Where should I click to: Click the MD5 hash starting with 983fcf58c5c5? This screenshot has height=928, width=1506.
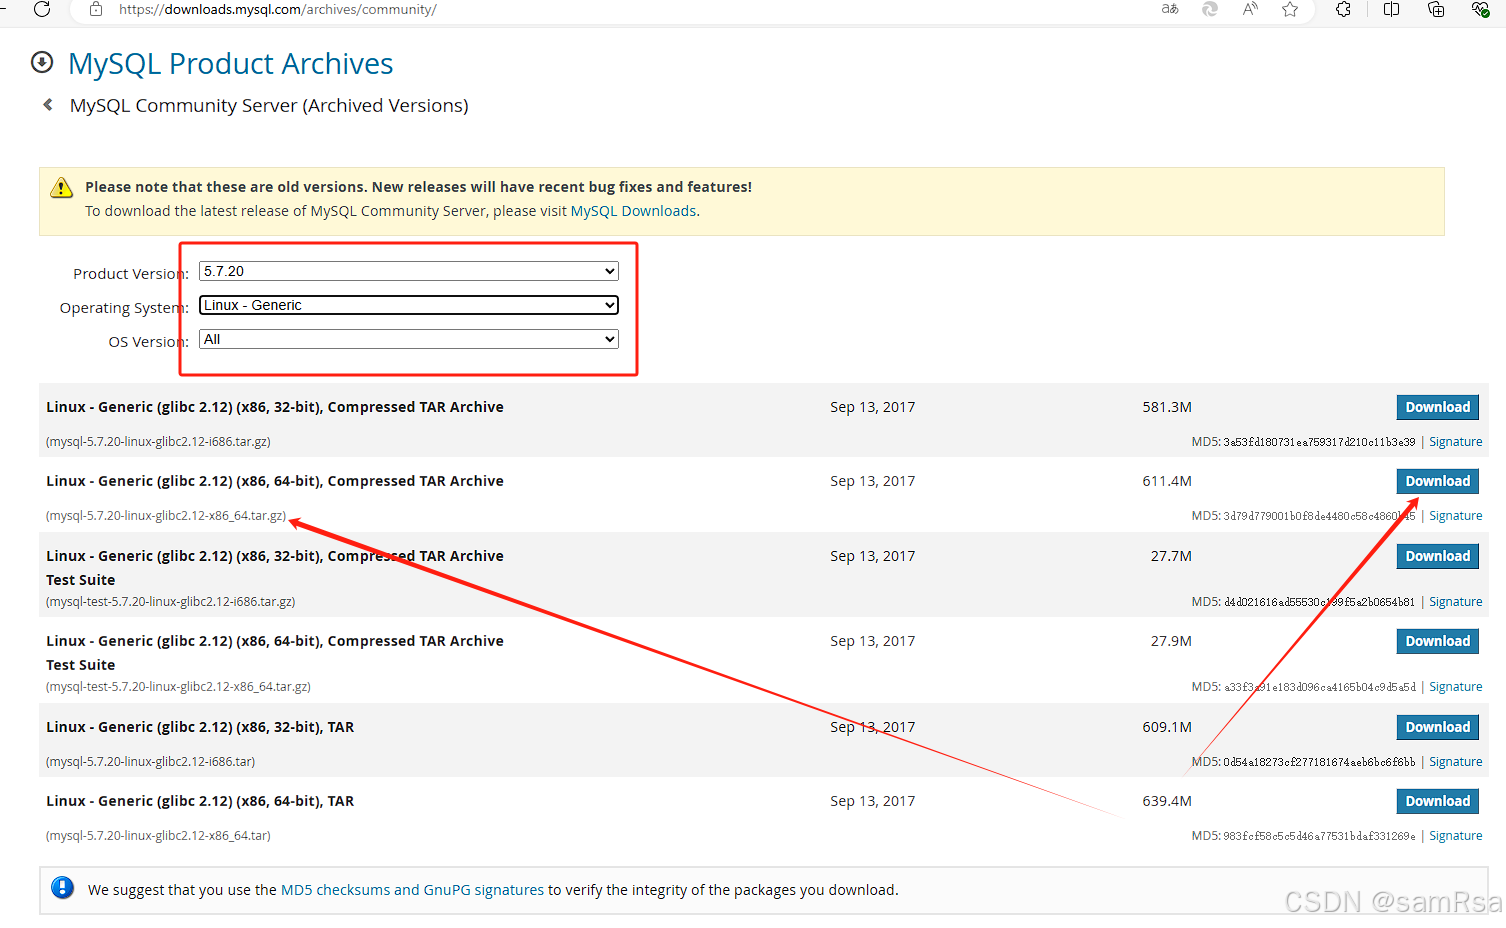click(x=1319, y=836)
